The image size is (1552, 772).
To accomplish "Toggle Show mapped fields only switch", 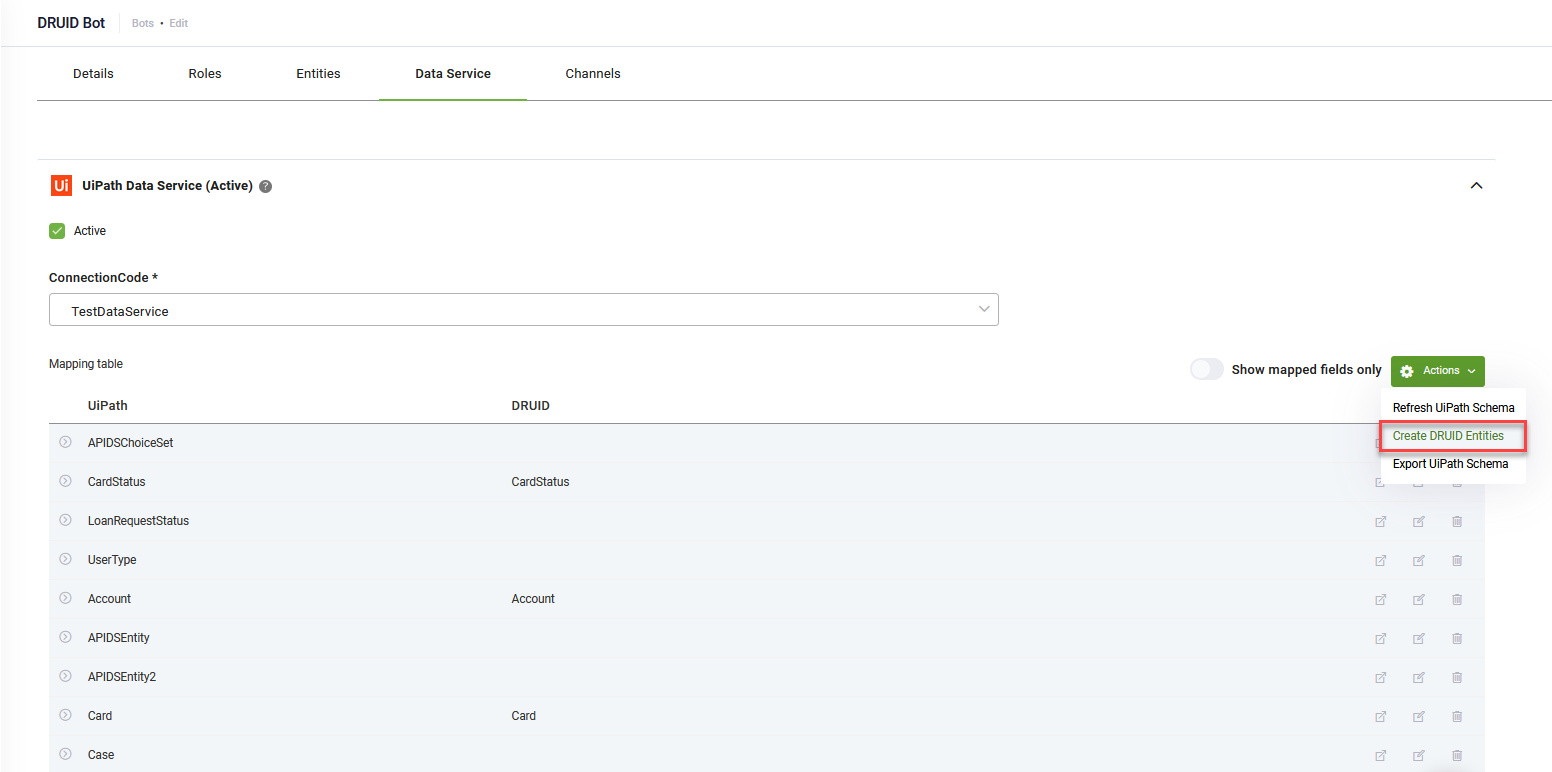I will tap(1207, 370).
